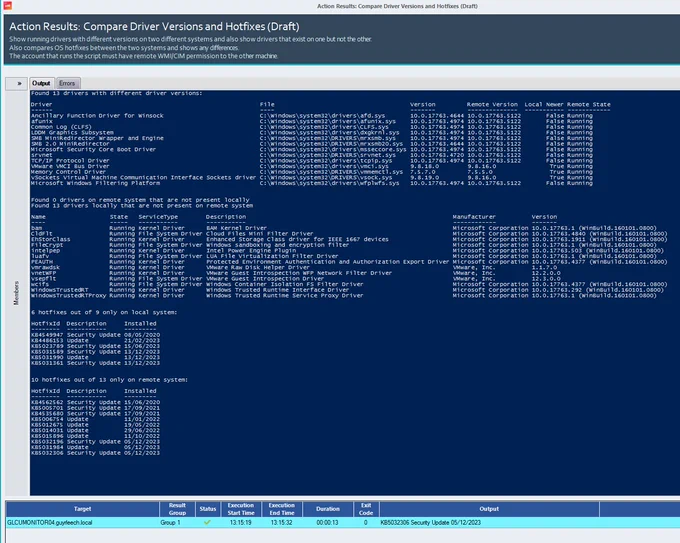This screenshot has height=543, width=680.
Task: Click the PEAUTH driver name
Action: click(x=42, y=262)
